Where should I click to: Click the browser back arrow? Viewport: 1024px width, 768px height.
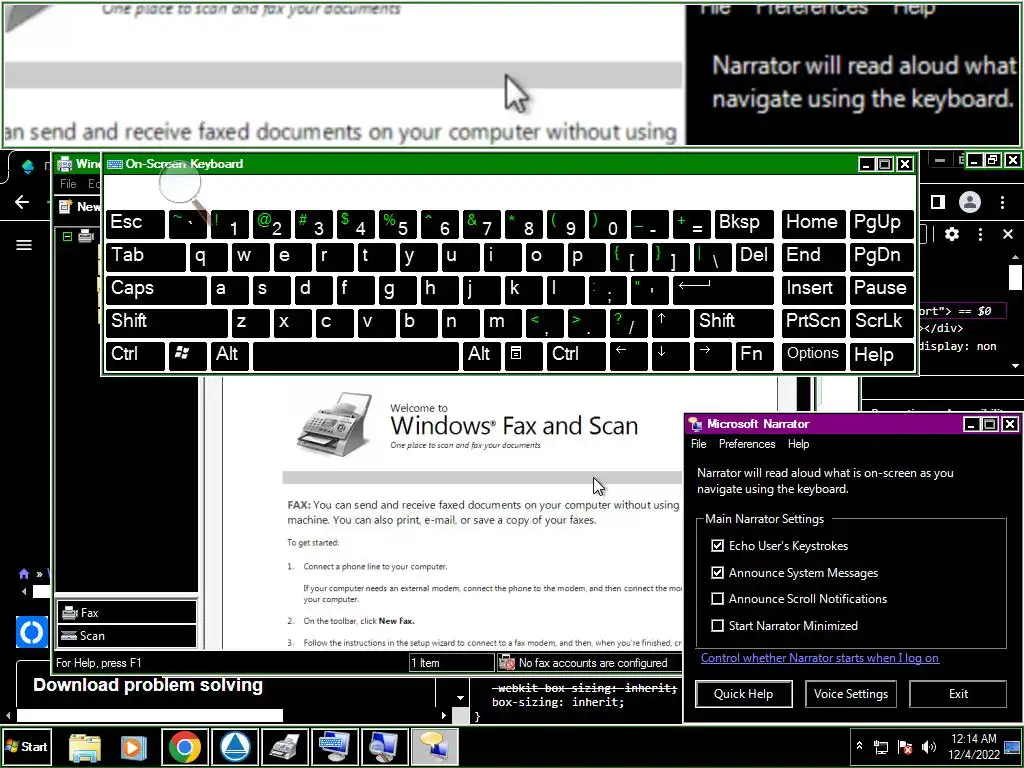[x=22, y=202]
